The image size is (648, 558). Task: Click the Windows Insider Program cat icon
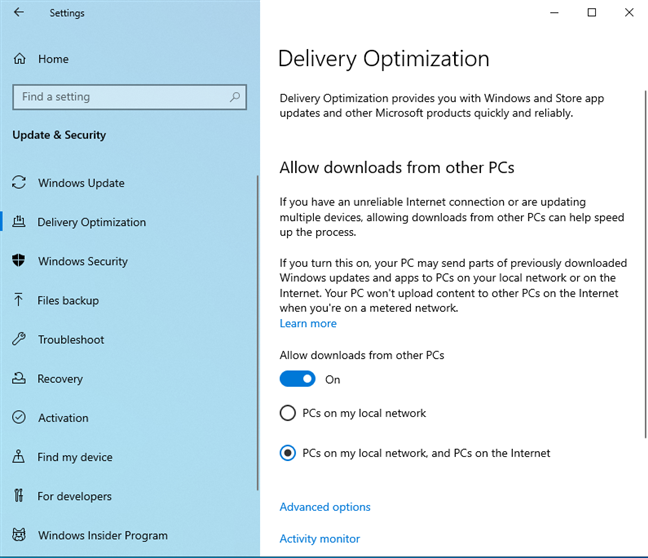click(19, 534)
